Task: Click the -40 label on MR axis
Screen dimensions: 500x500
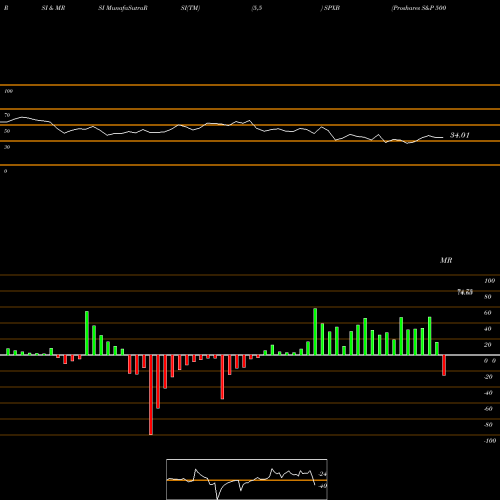Action: click(x=488, y=393)
